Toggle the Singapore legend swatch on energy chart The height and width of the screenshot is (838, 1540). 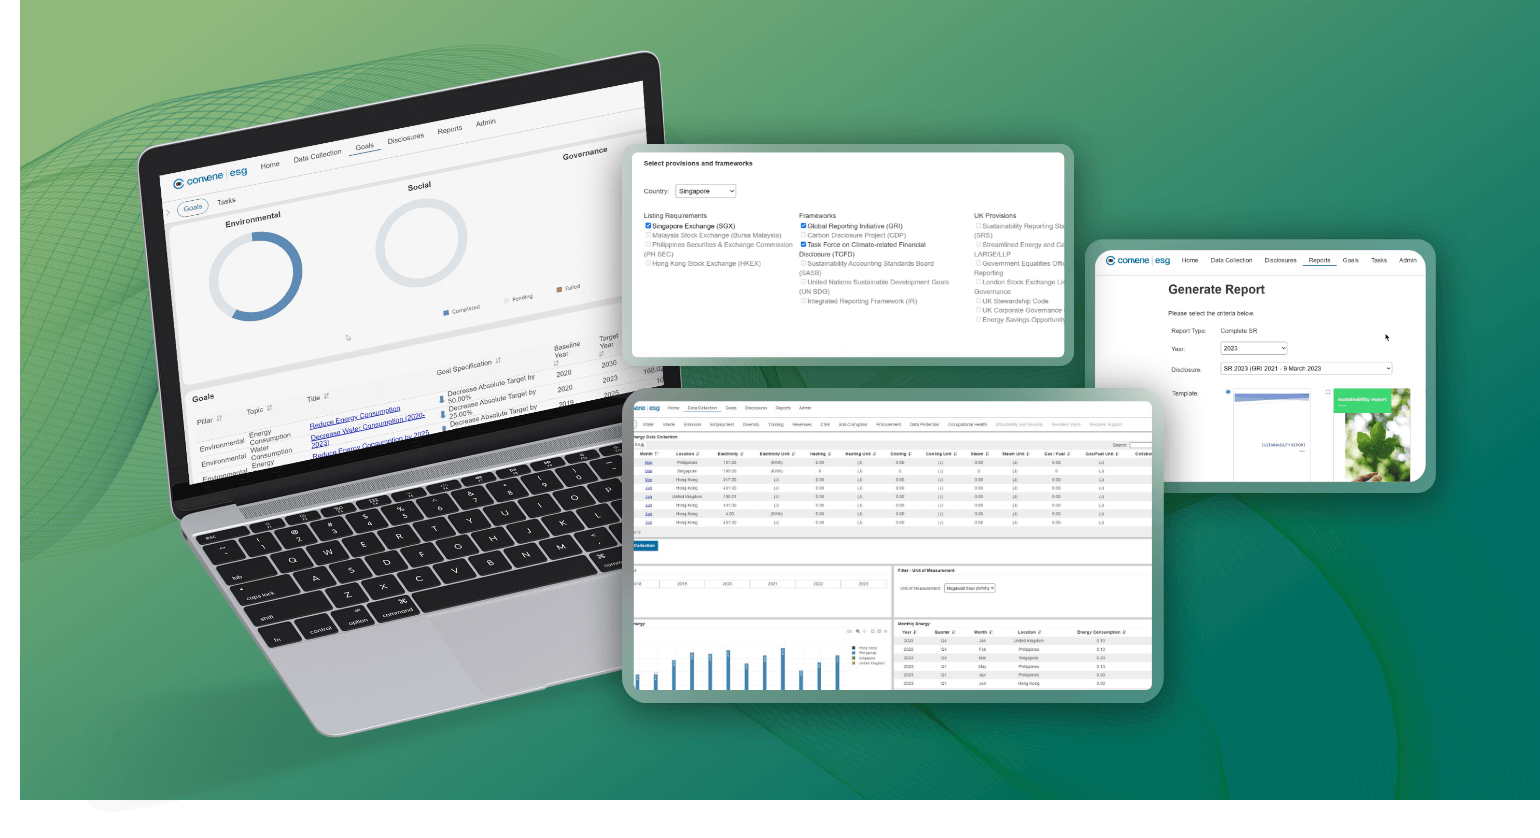coord(853,658)
